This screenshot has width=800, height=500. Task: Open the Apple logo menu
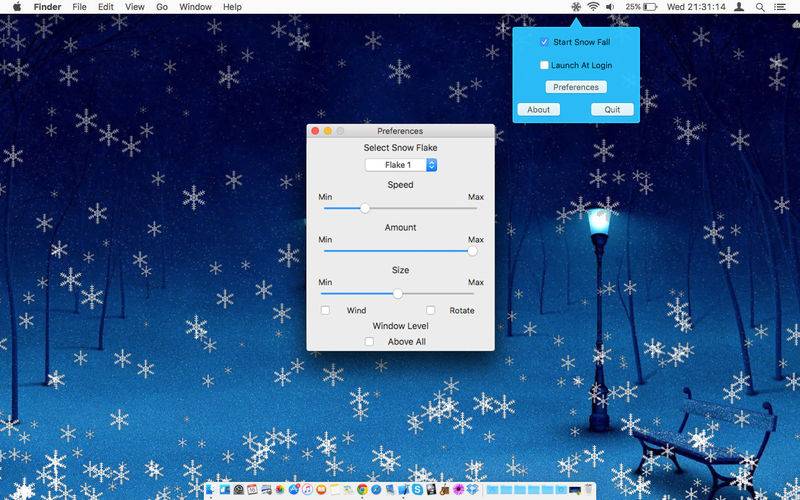(17, 7)
